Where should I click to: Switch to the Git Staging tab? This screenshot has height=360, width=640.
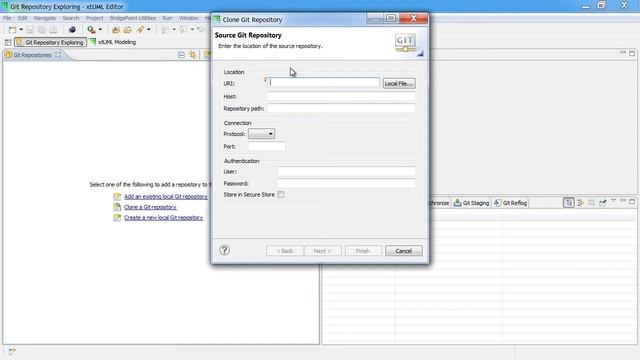pyautogui.click(x=471, y=203)
